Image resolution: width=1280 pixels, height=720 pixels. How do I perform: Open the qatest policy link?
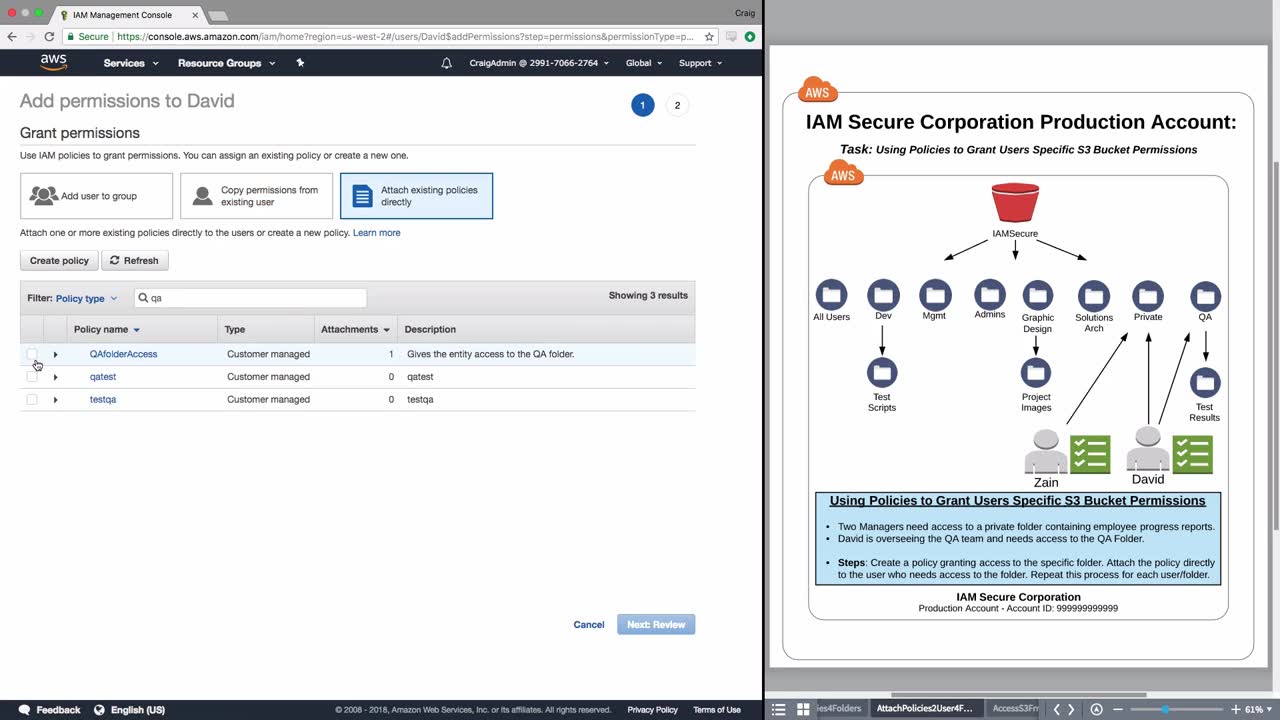pos(103,377)
